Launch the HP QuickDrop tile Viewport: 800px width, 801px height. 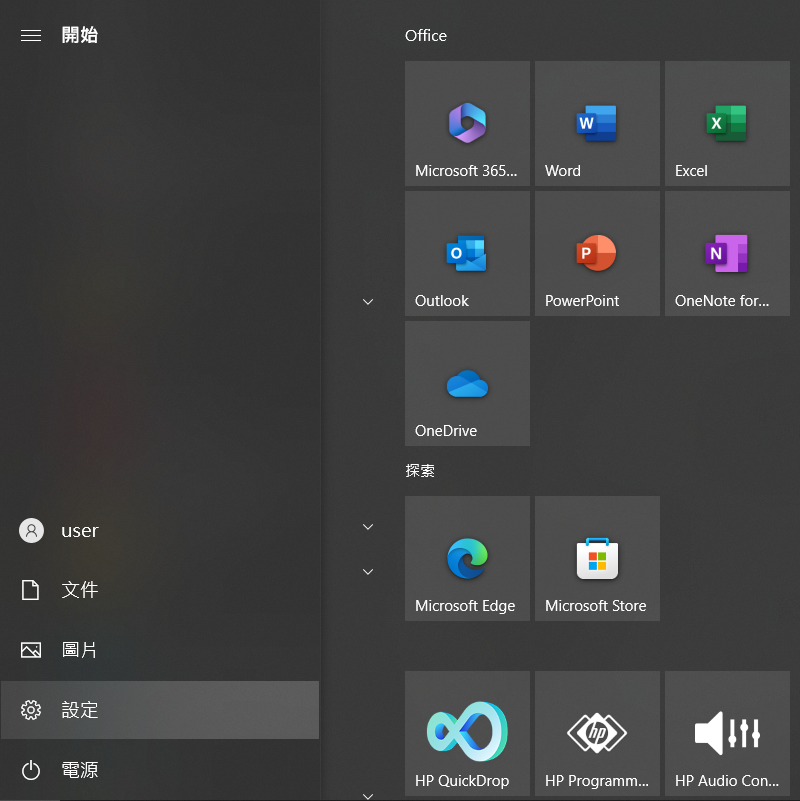467,733
